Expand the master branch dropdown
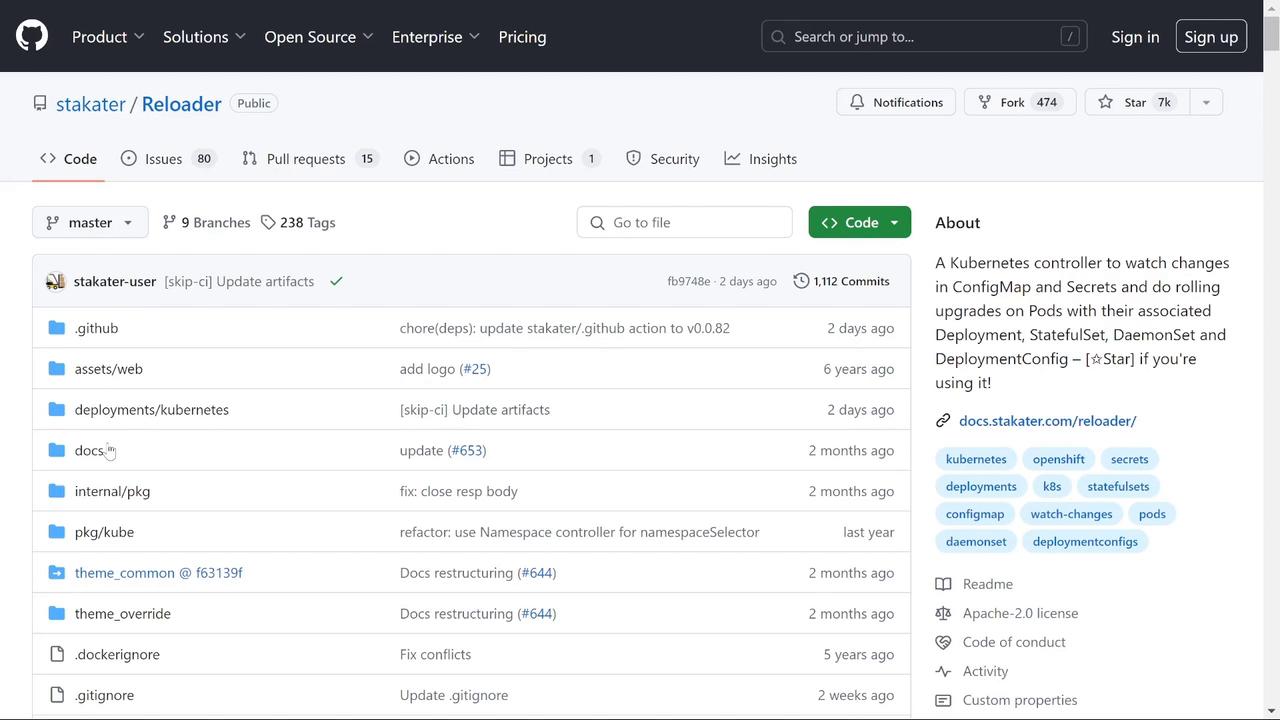The height and width of the screenshot is (720, 1280). pyautogui.click(x=90, y=222)
